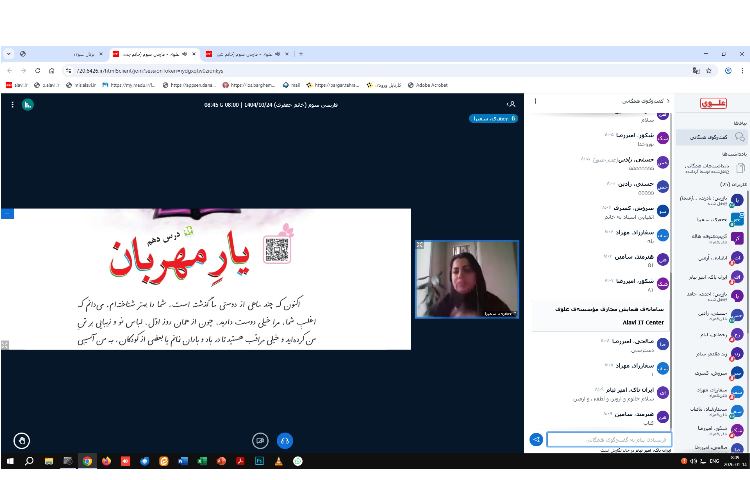
Task: Open the 'Adobe Acrobat' bookmark
Action: click(x=428, y=85)
